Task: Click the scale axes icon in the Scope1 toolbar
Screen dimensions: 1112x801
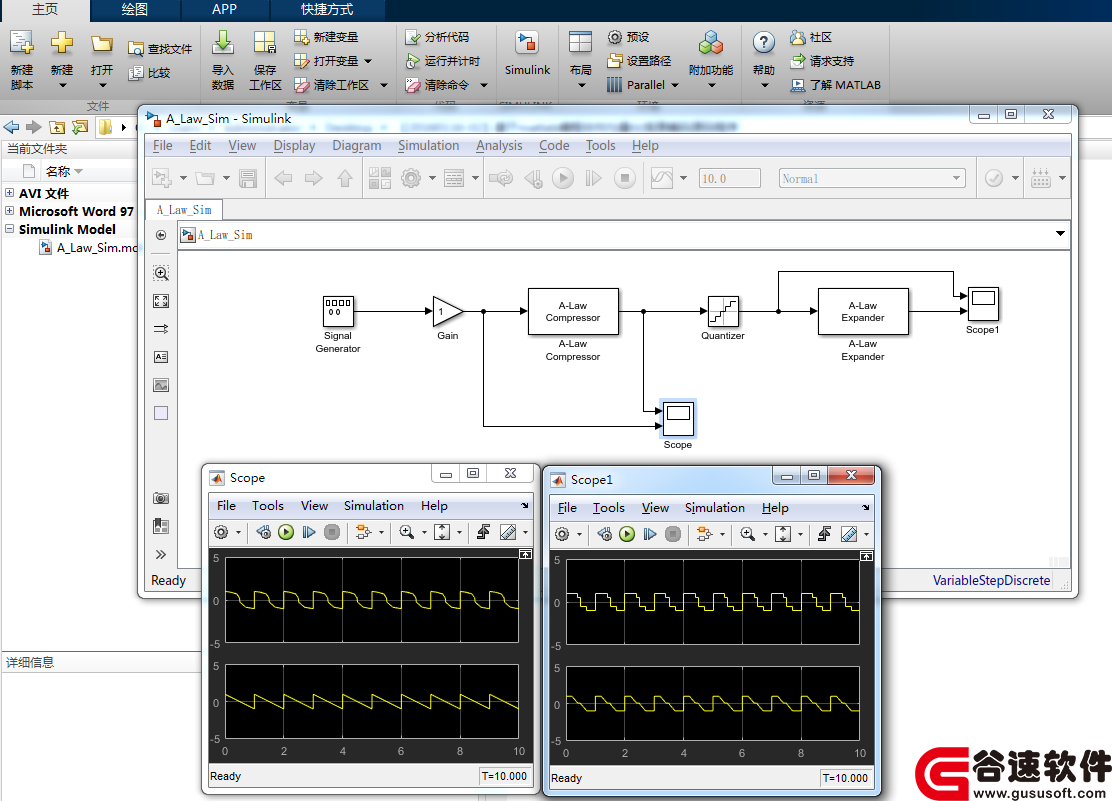Action: coord(783,534)
